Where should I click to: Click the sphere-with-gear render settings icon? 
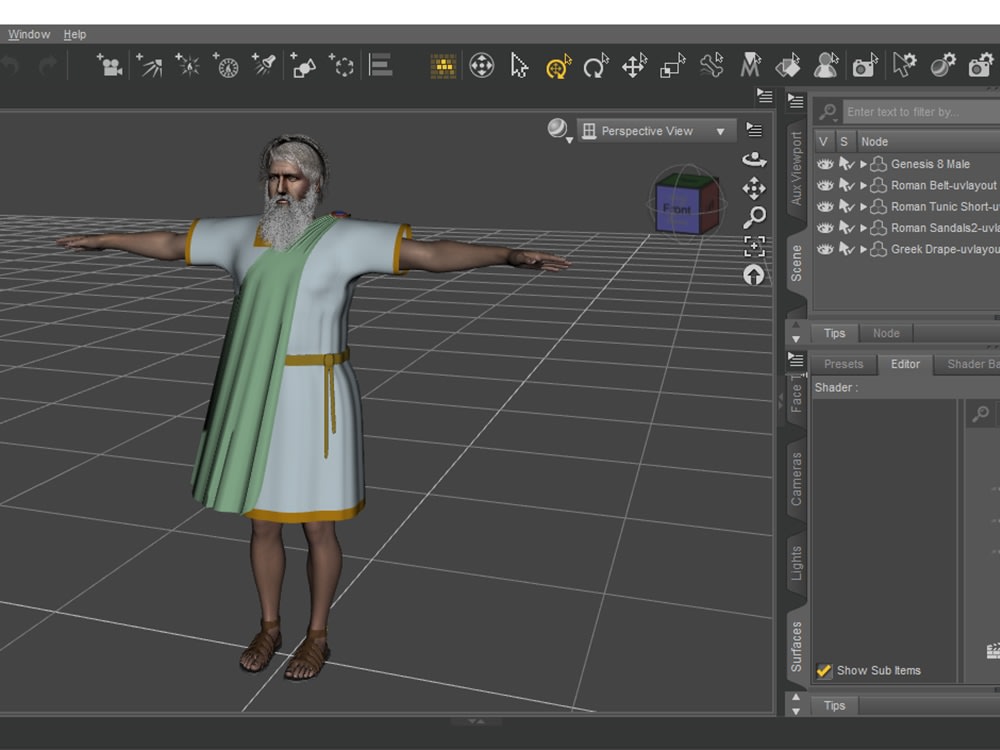pyautogui.click(x=943, y=66)
